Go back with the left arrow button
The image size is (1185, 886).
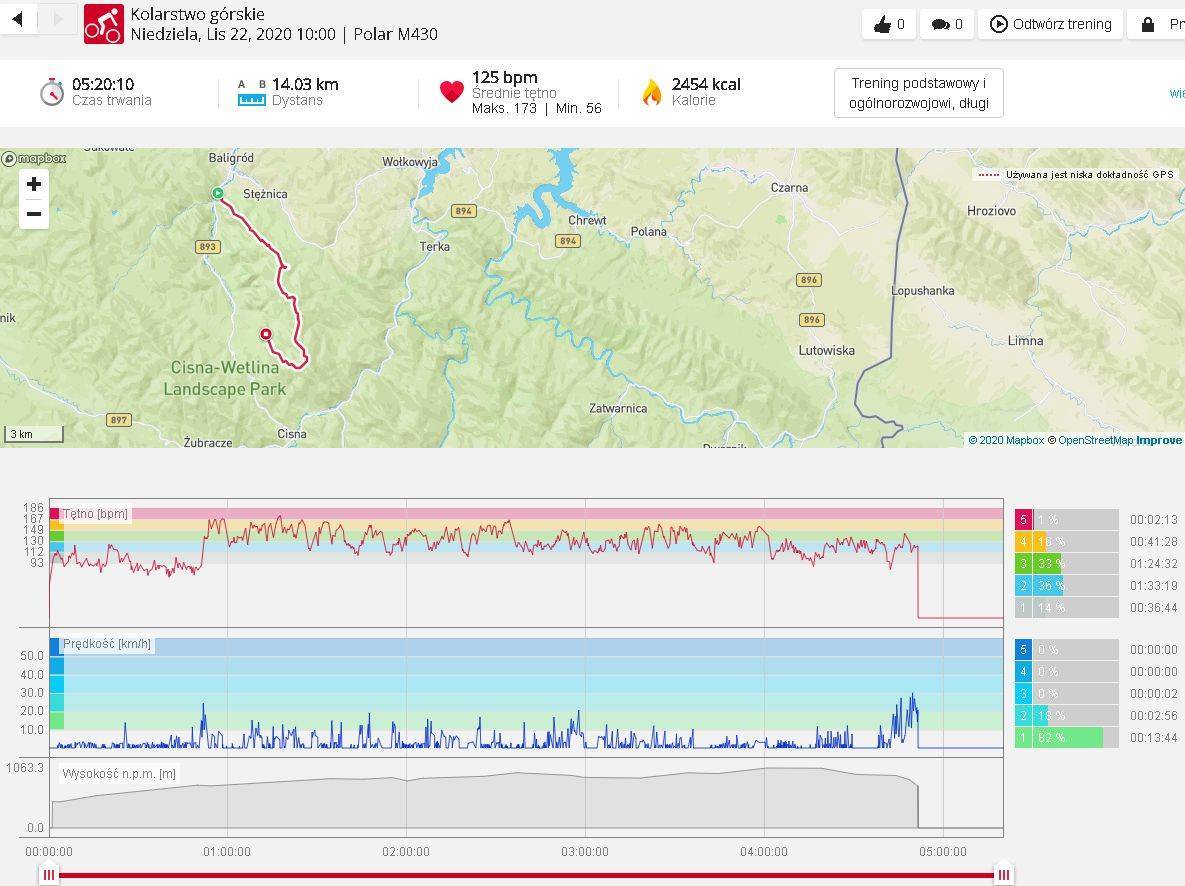(18, 19)
